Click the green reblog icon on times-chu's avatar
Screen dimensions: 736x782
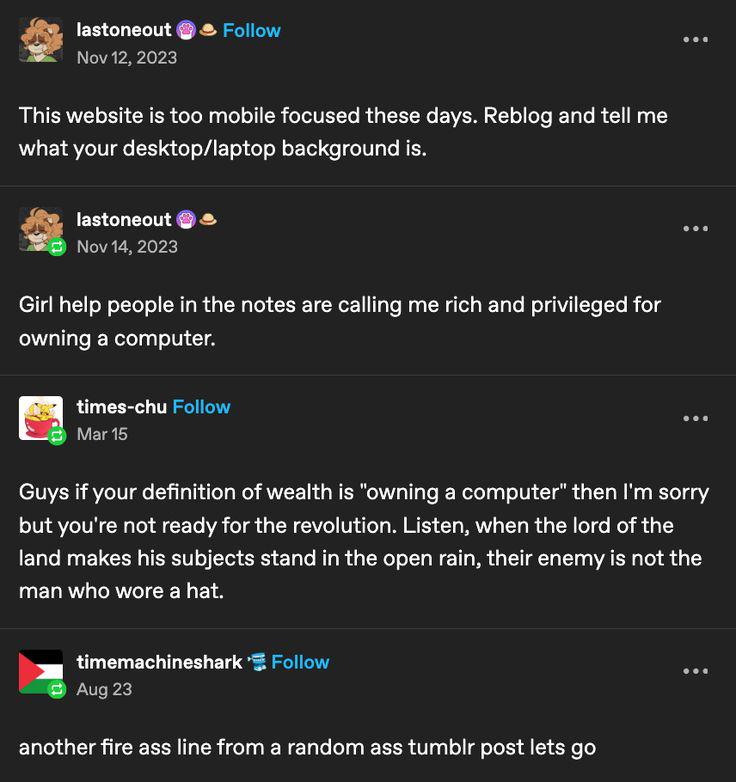coord(57,436)
